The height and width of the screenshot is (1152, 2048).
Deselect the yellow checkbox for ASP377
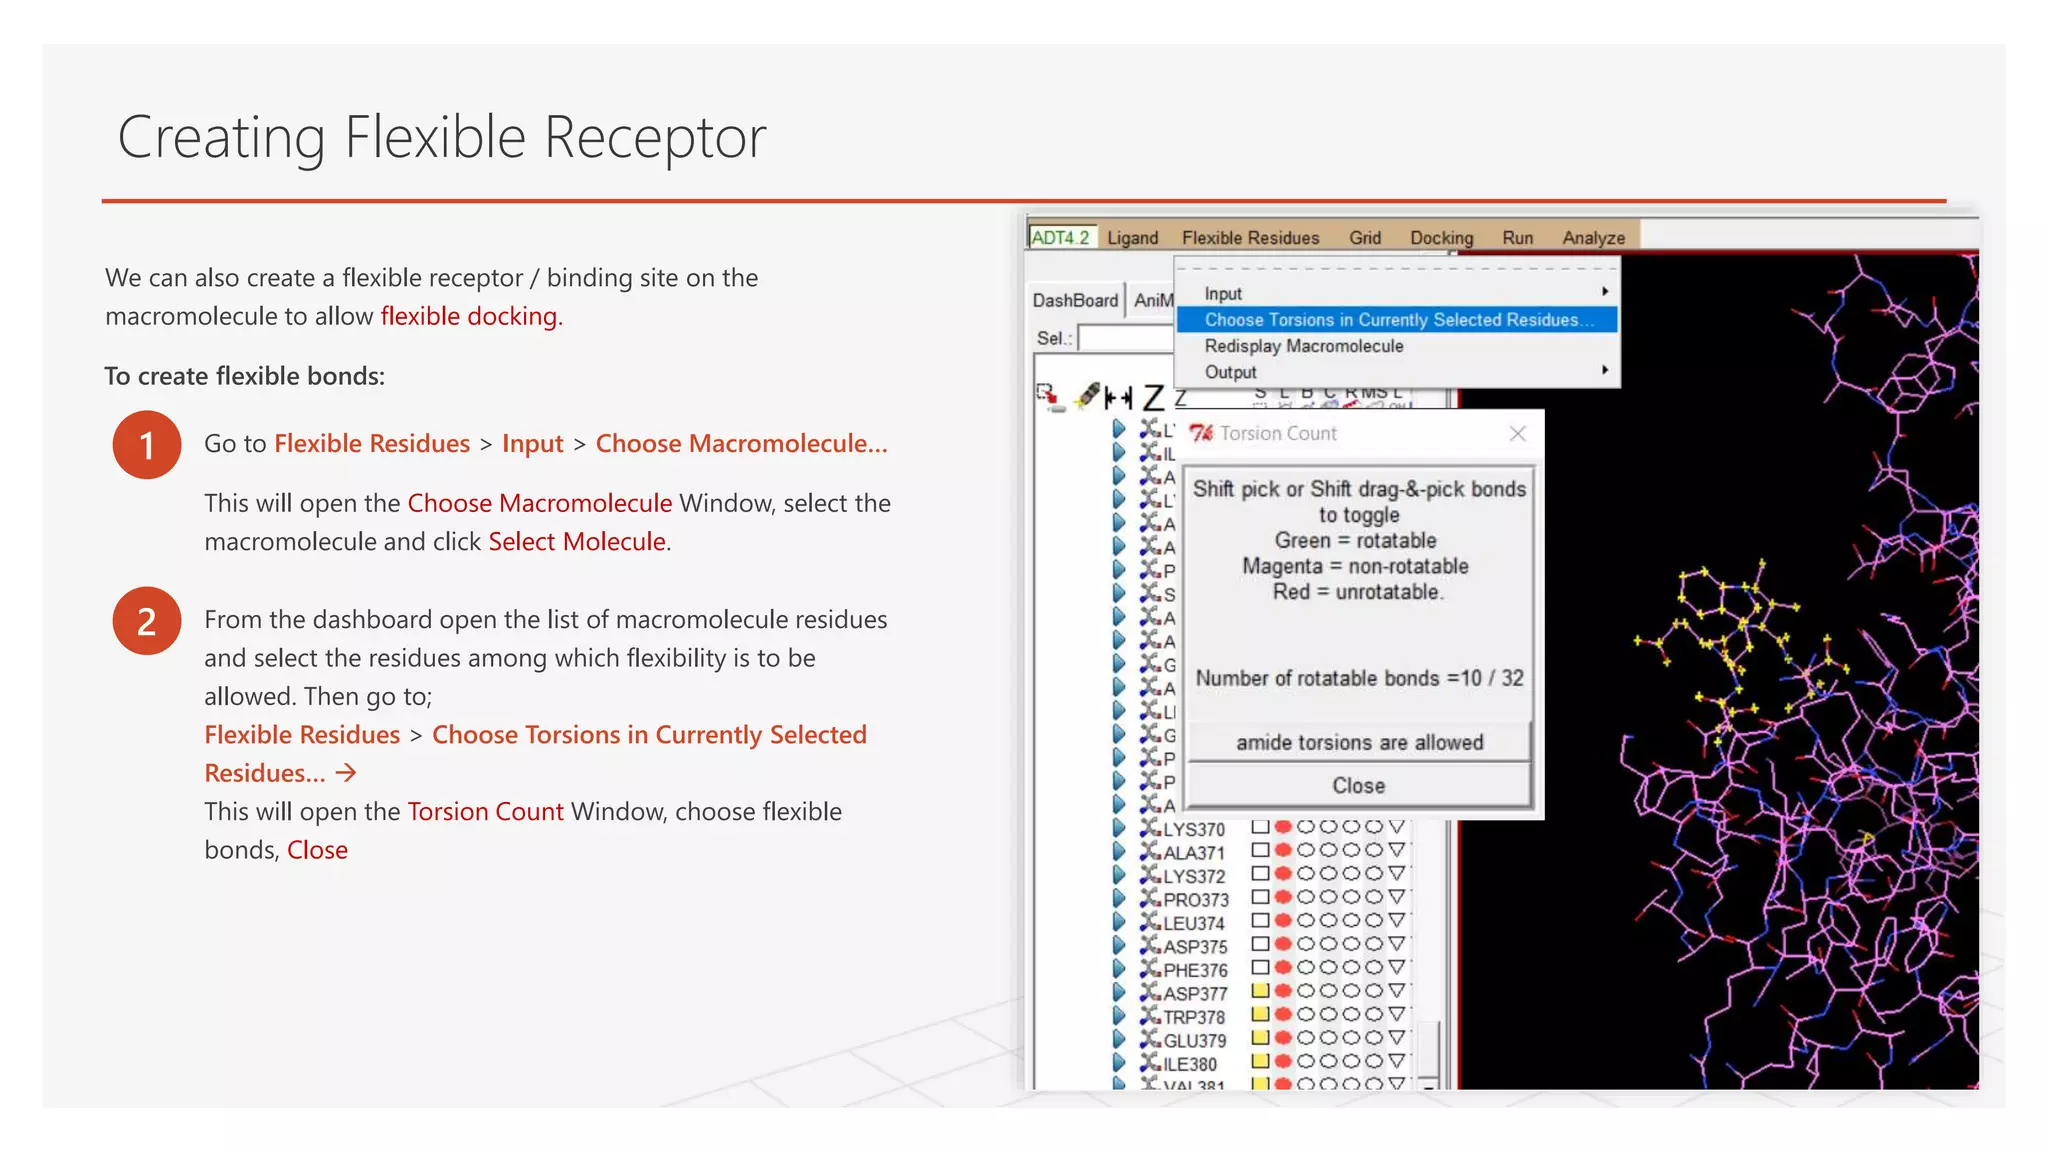click(x=1260, y=992)
